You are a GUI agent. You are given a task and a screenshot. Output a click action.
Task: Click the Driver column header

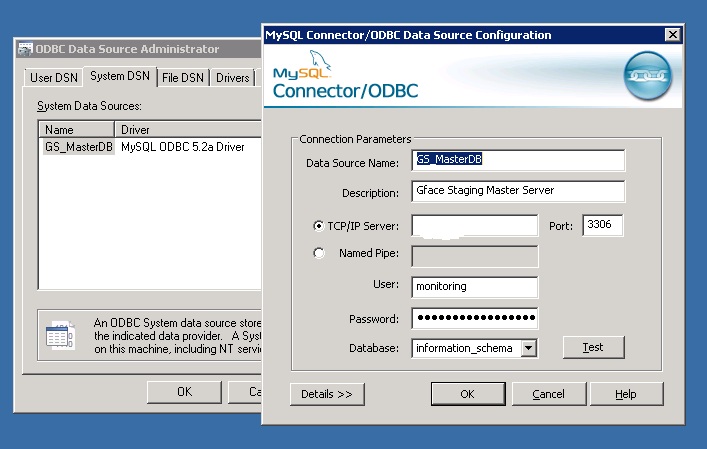tap(188, 129)
